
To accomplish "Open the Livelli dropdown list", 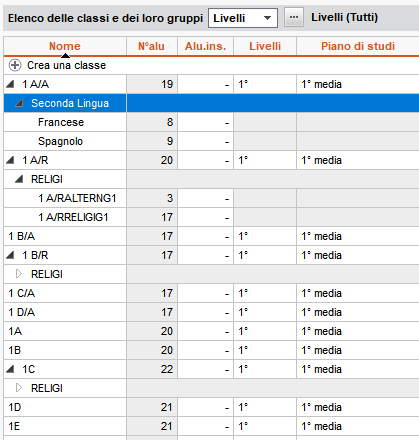I will click(x=243, y=18).
